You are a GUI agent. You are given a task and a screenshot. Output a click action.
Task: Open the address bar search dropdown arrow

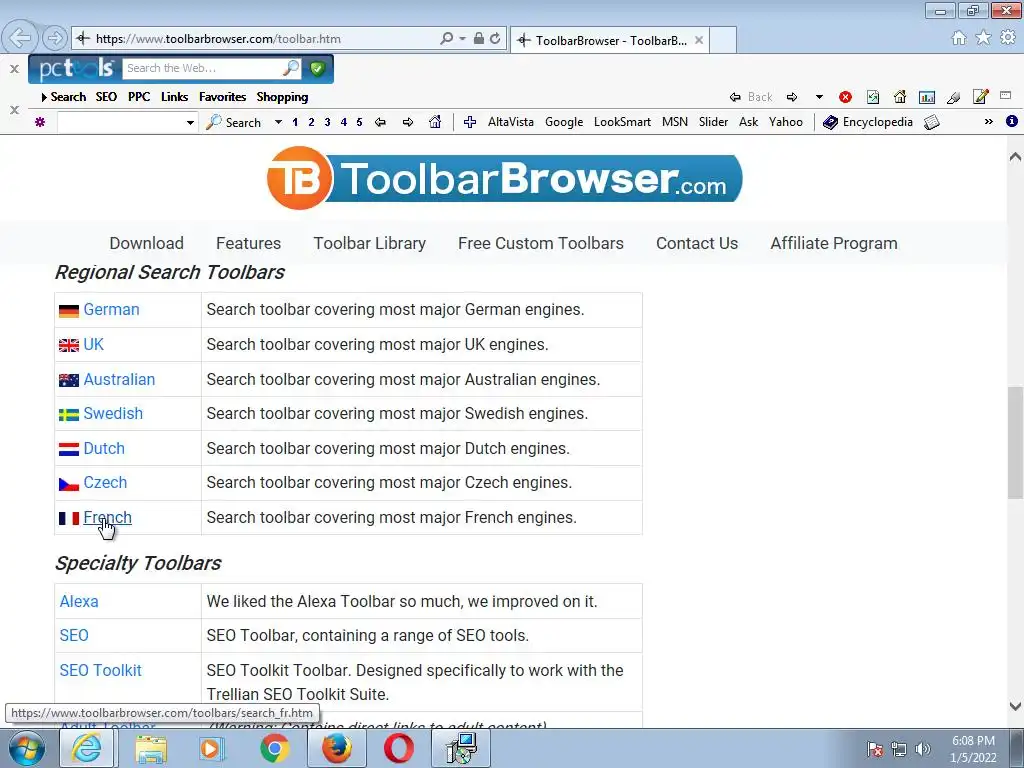coord(462,39)
